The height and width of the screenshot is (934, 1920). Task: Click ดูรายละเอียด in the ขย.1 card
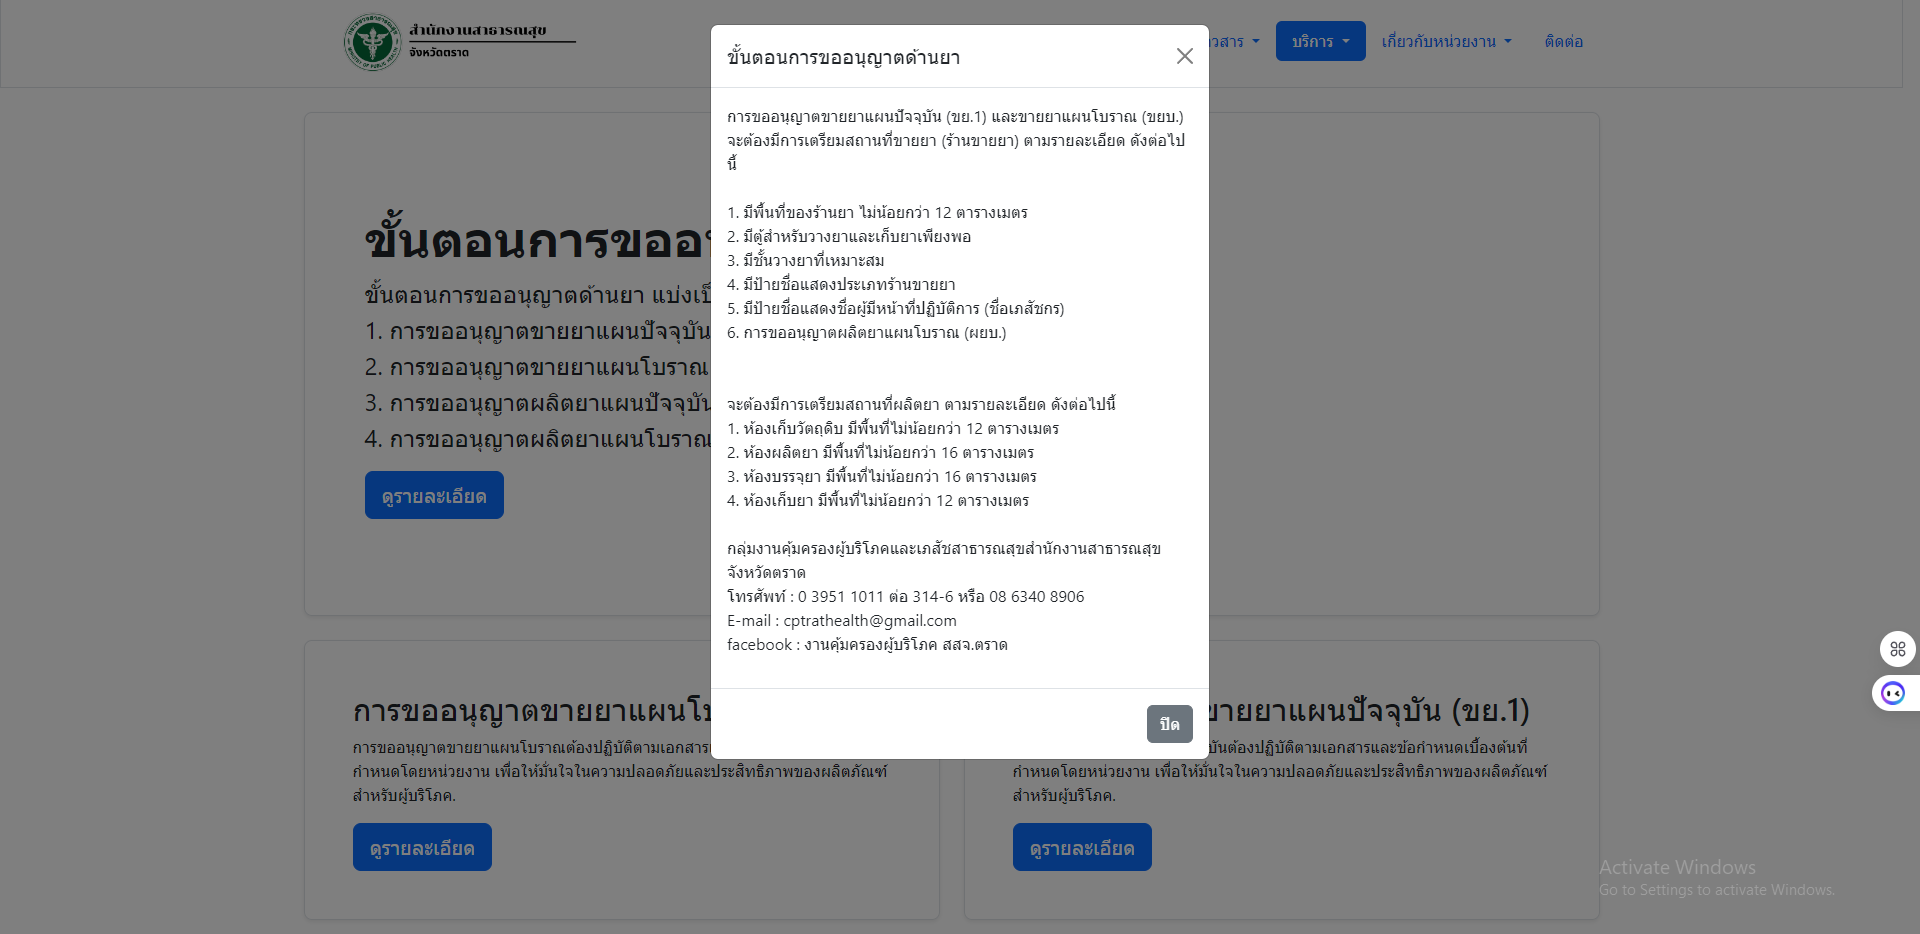(x=1082, y=848)
